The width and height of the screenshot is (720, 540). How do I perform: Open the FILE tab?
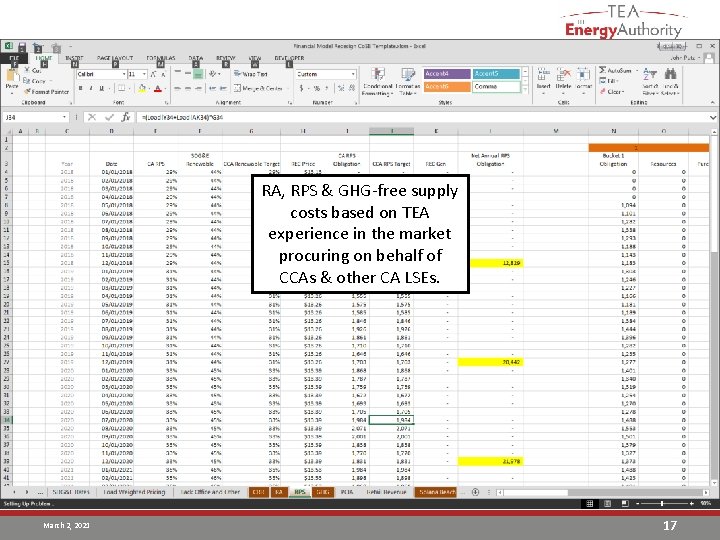click(14, 58)
